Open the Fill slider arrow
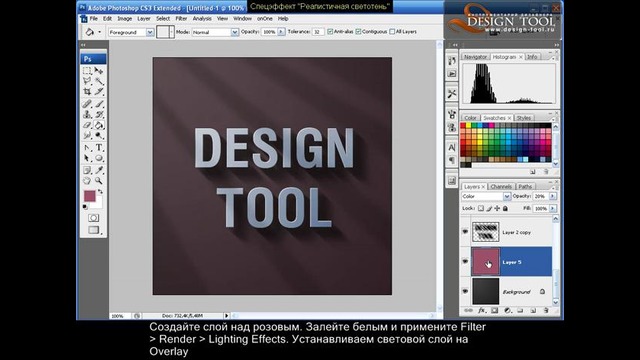This screenshot has height=360, width=640. tap(553, 209)
